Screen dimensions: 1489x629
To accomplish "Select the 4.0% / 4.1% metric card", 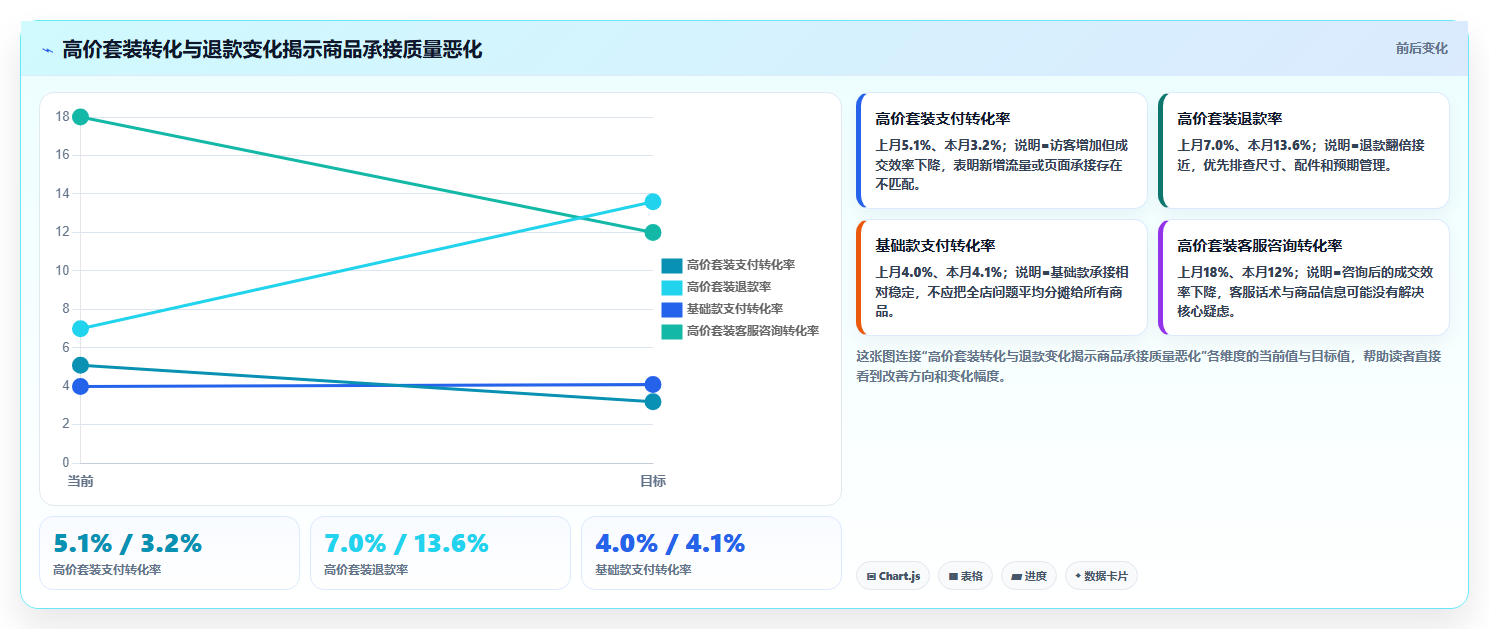I will (x=711, y=553).
